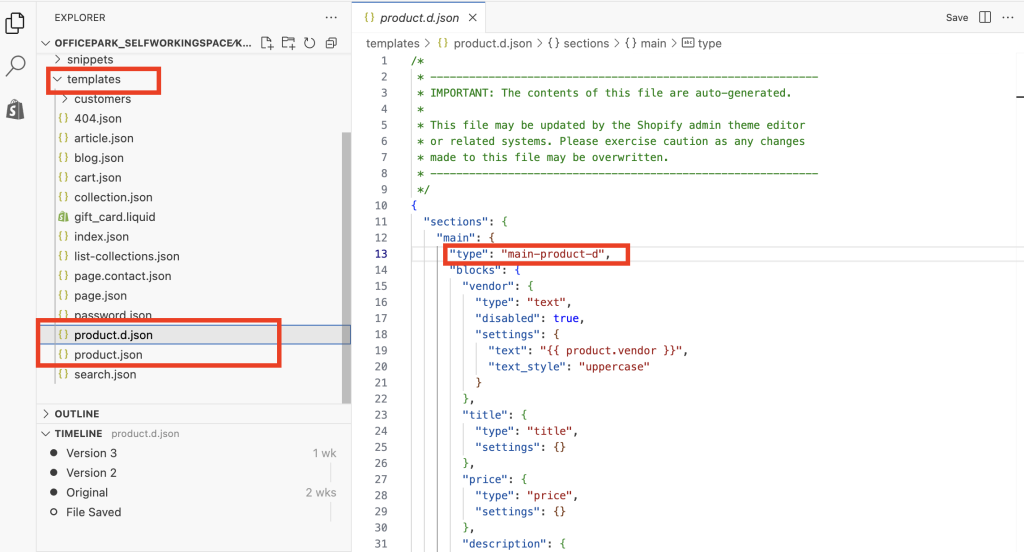
Task: Collapse all folders in Explorer
Action: 331,43
